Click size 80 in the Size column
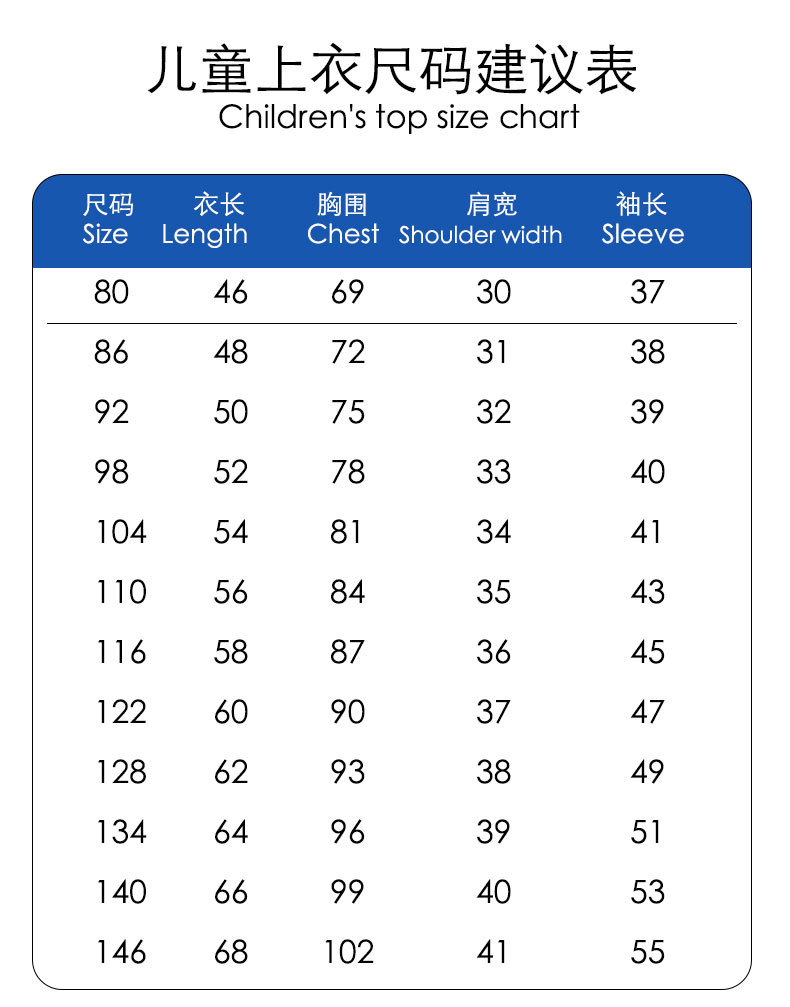This screenshot has height=1007, width=790. 111,292
